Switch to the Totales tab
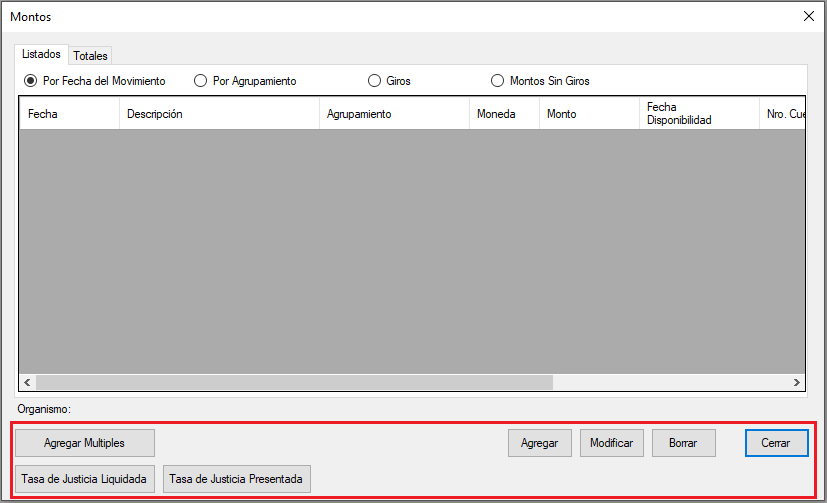 (x=91, y=56)
